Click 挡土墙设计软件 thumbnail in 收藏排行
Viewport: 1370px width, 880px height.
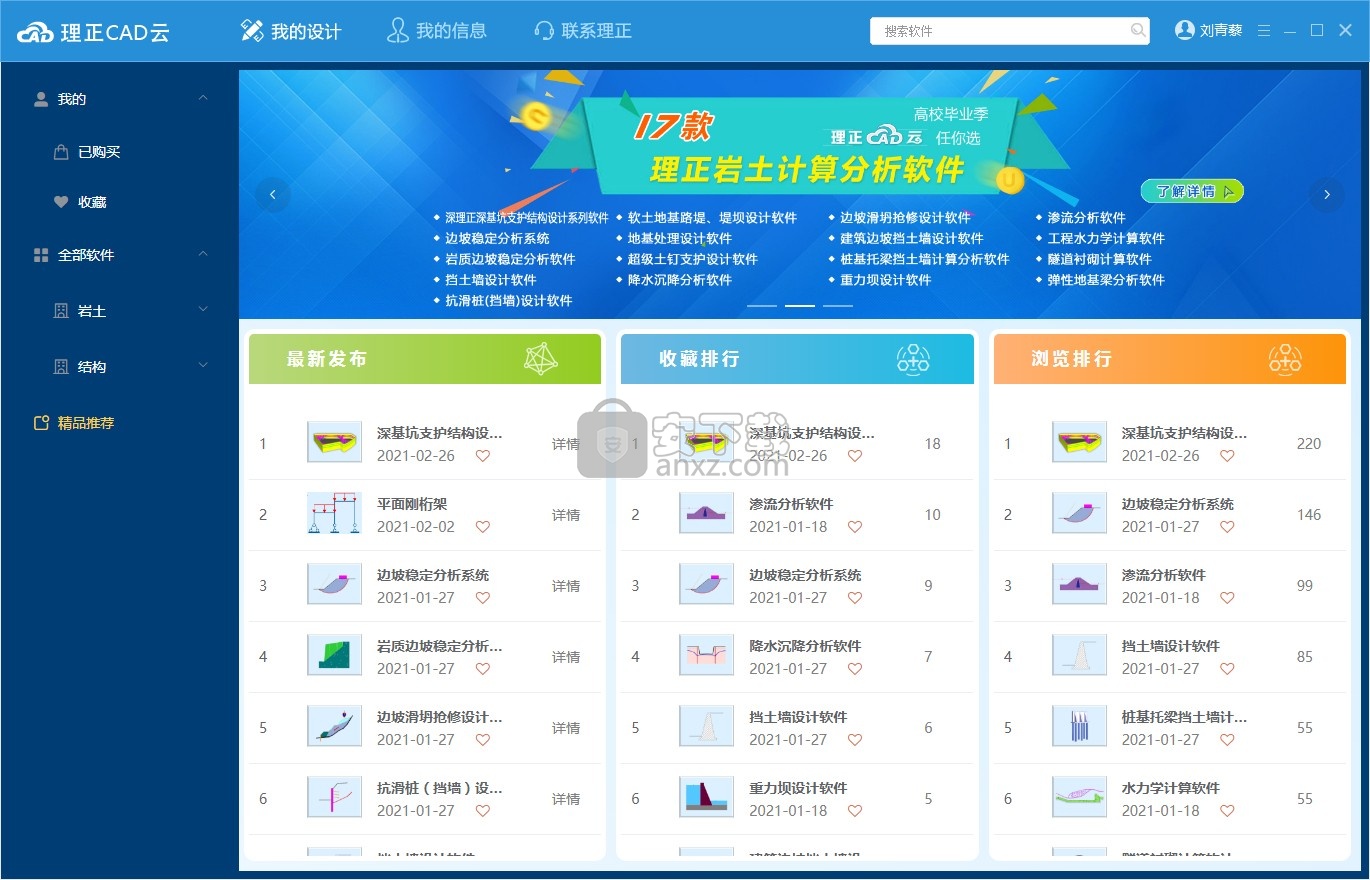[x=706, y=726]
